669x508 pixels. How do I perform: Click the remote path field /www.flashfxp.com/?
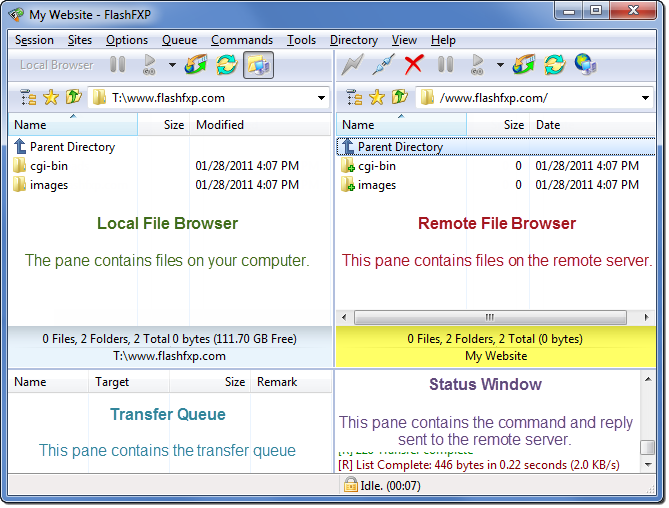pyautogui.click(x=535, y=98)
